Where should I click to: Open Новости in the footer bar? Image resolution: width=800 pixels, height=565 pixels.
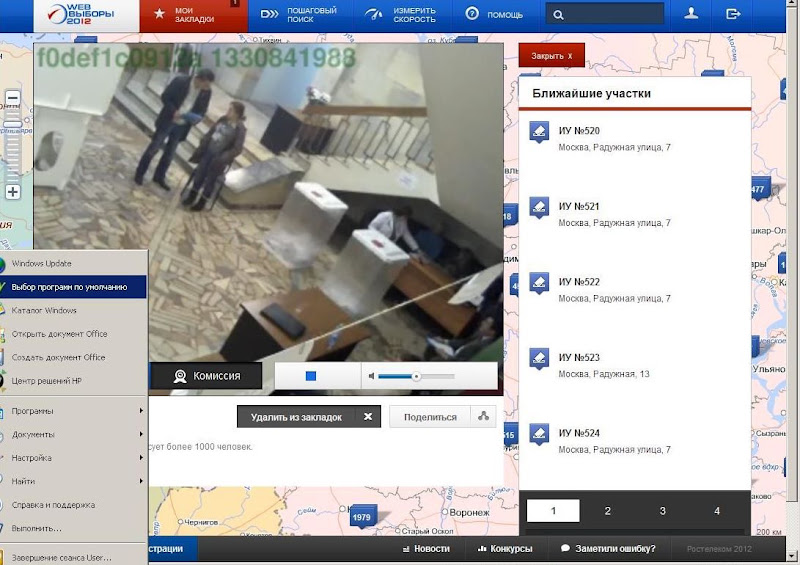point(426,549)
